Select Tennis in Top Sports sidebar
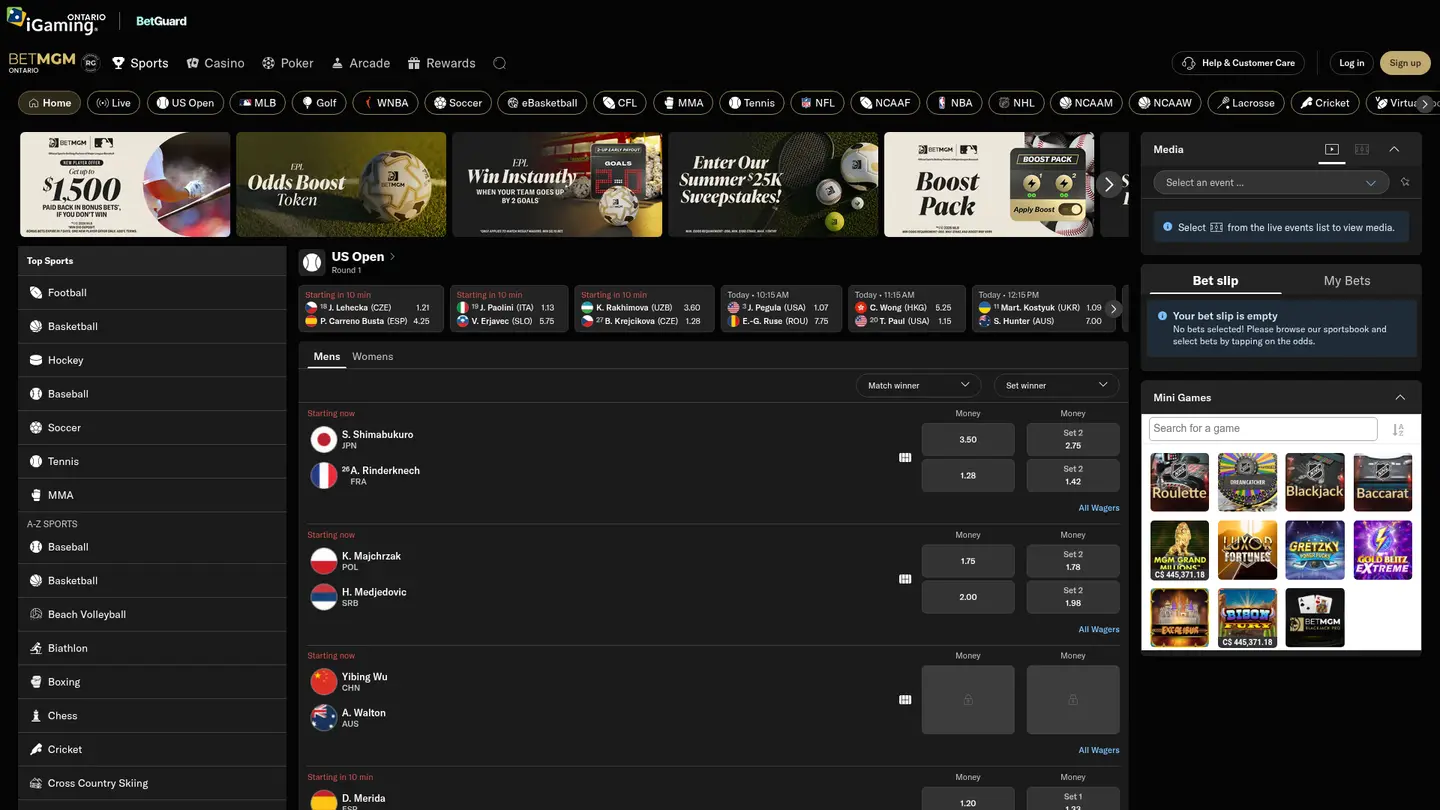This screenshot has height=810, width=1440. [x=152, y=461]
